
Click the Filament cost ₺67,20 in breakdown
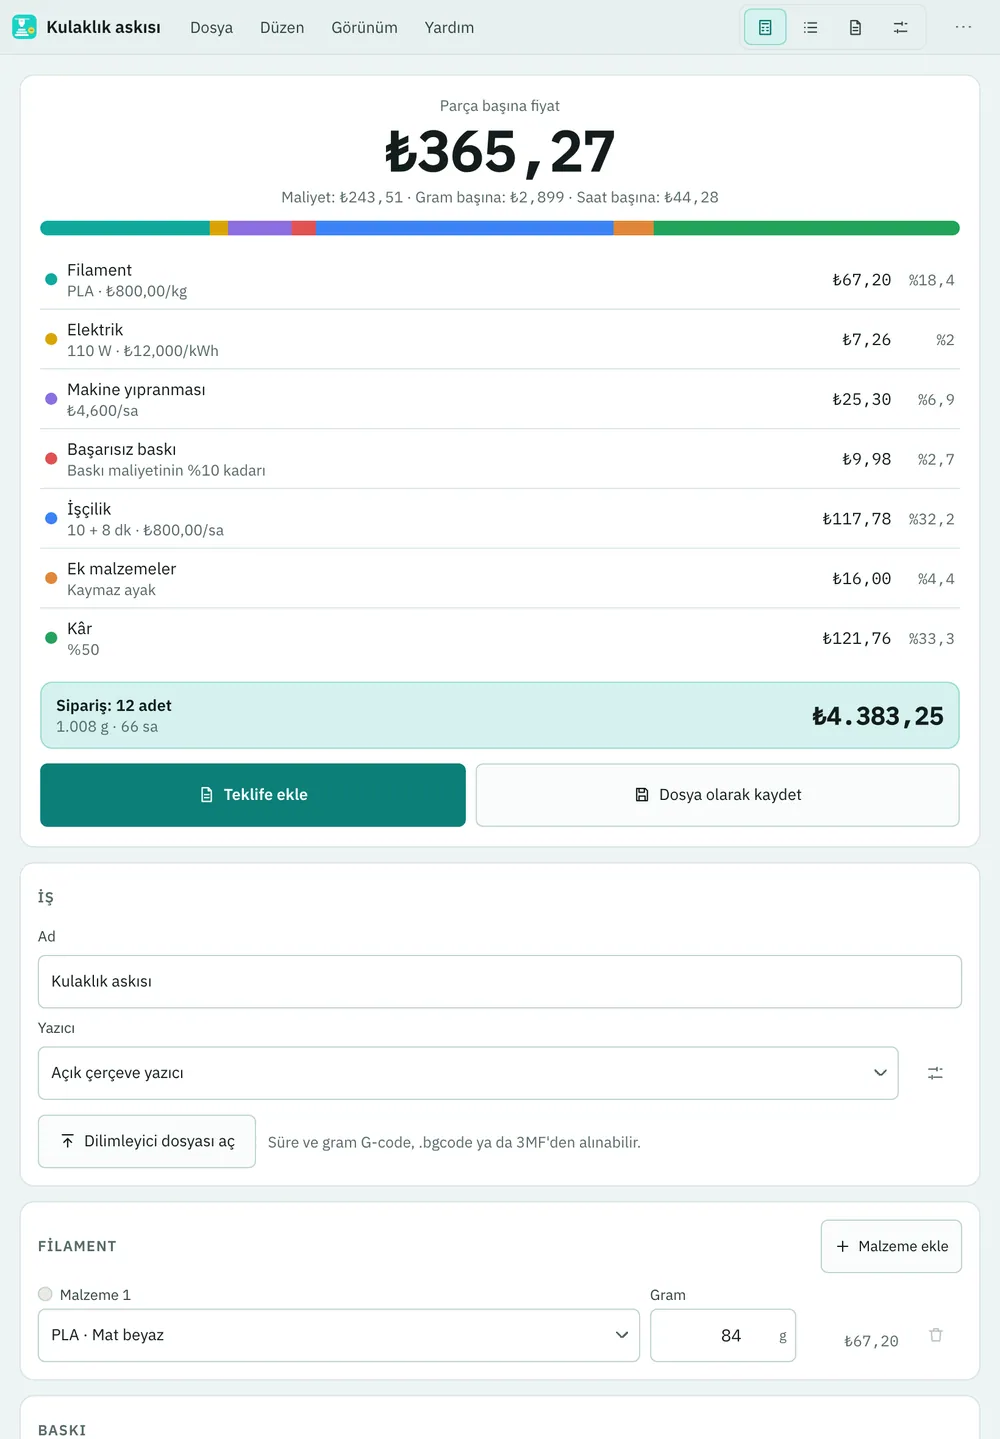pos(862,280)
